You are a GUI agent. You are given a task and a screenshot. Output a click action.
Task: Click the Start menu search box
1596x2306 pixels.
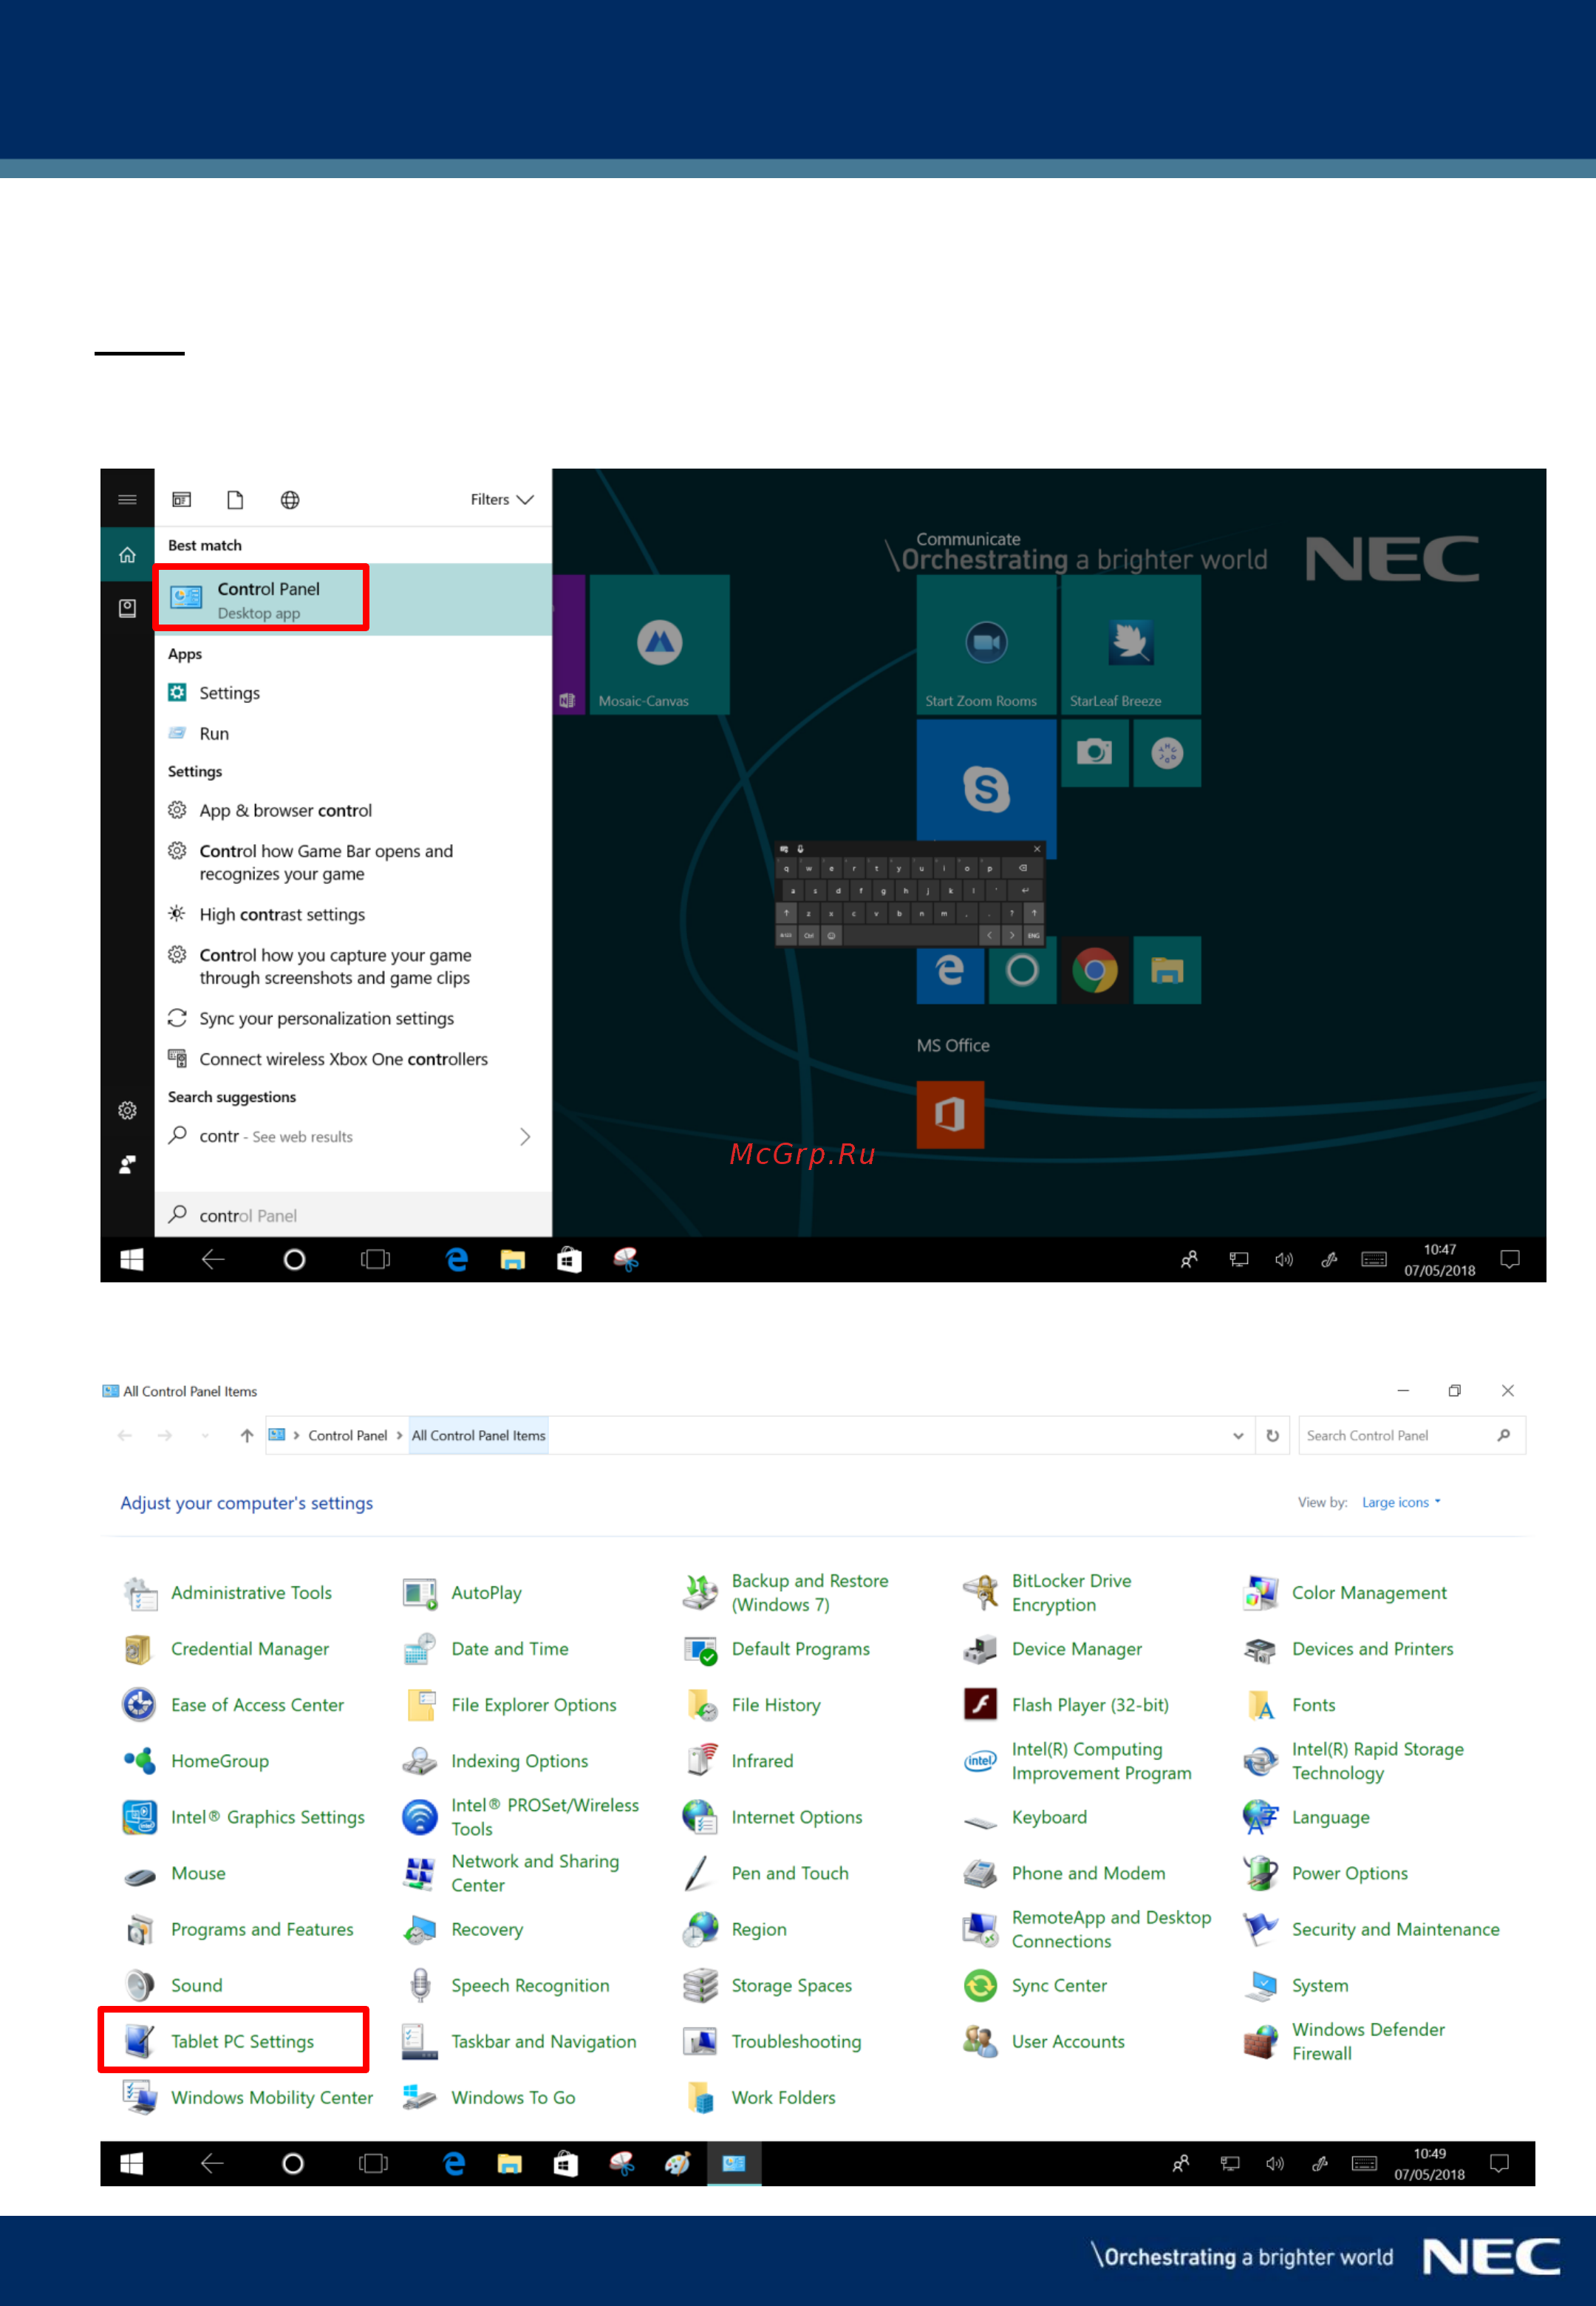coord(353,1215)
